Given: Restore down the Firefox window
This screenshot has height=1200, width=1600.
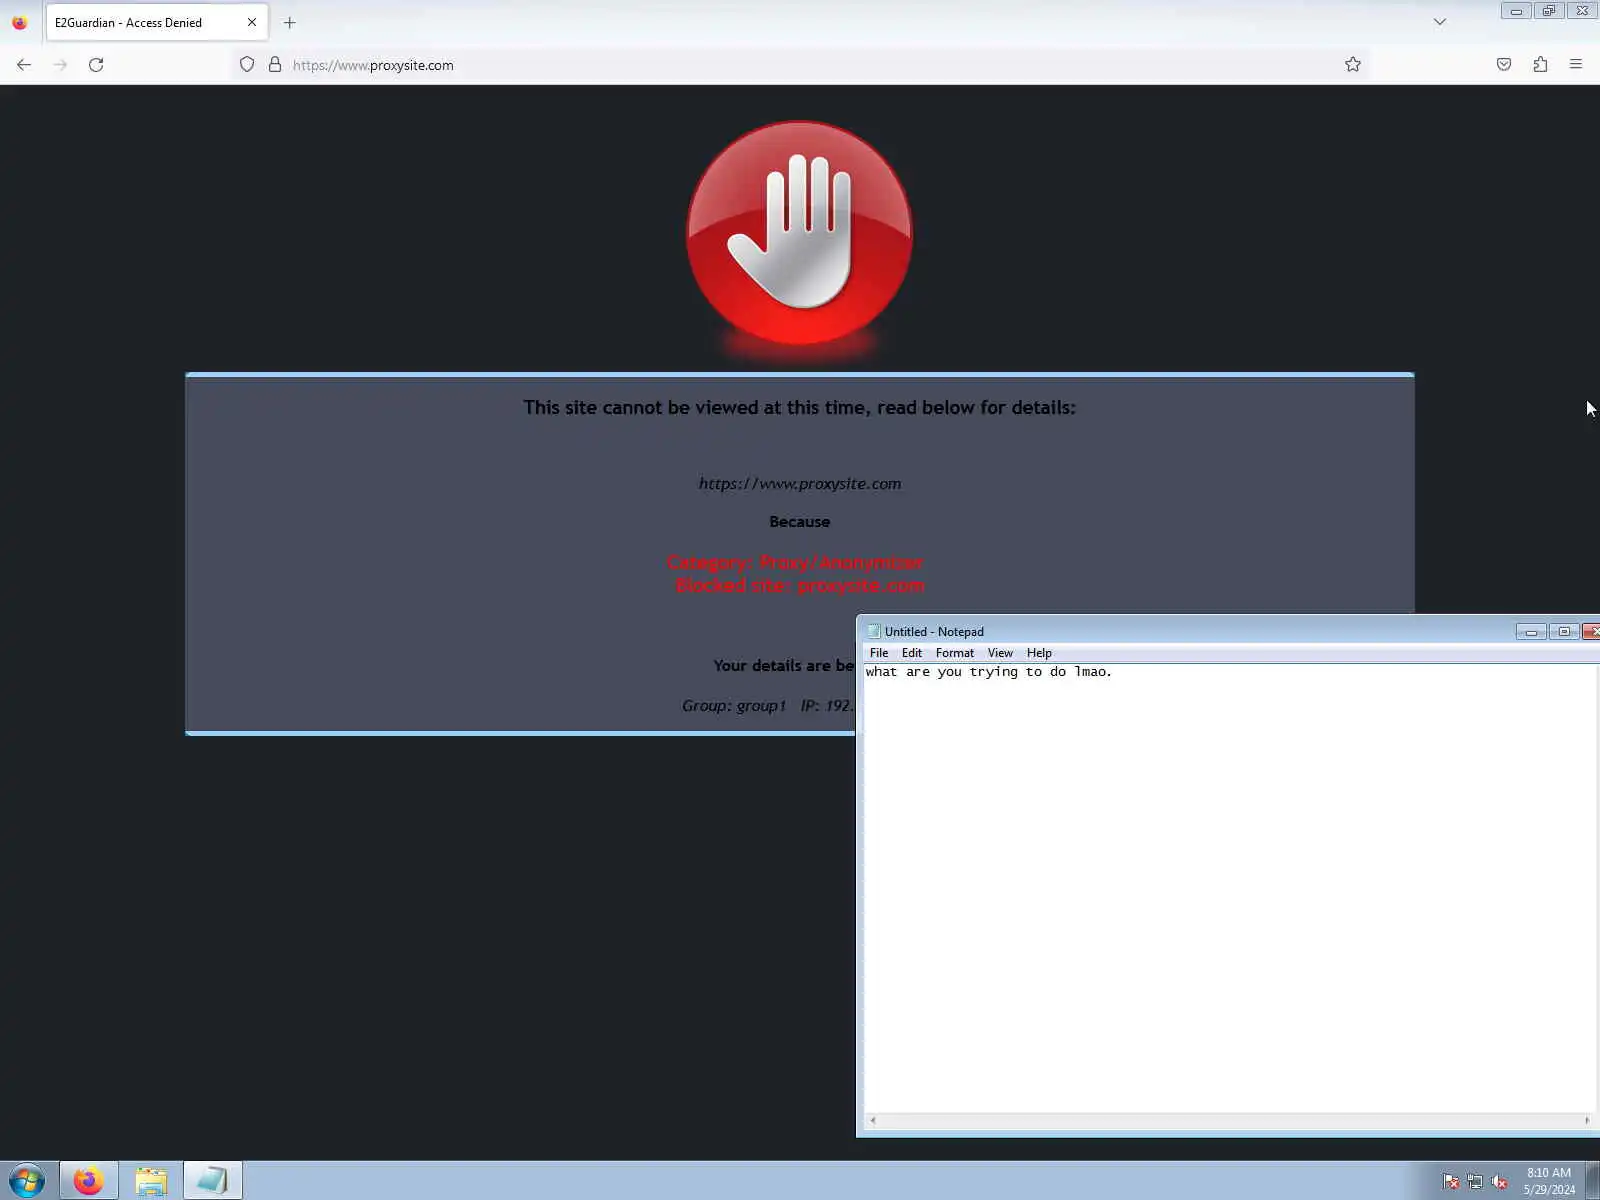Looking at the screenshot, I should tap(1549, 11).
